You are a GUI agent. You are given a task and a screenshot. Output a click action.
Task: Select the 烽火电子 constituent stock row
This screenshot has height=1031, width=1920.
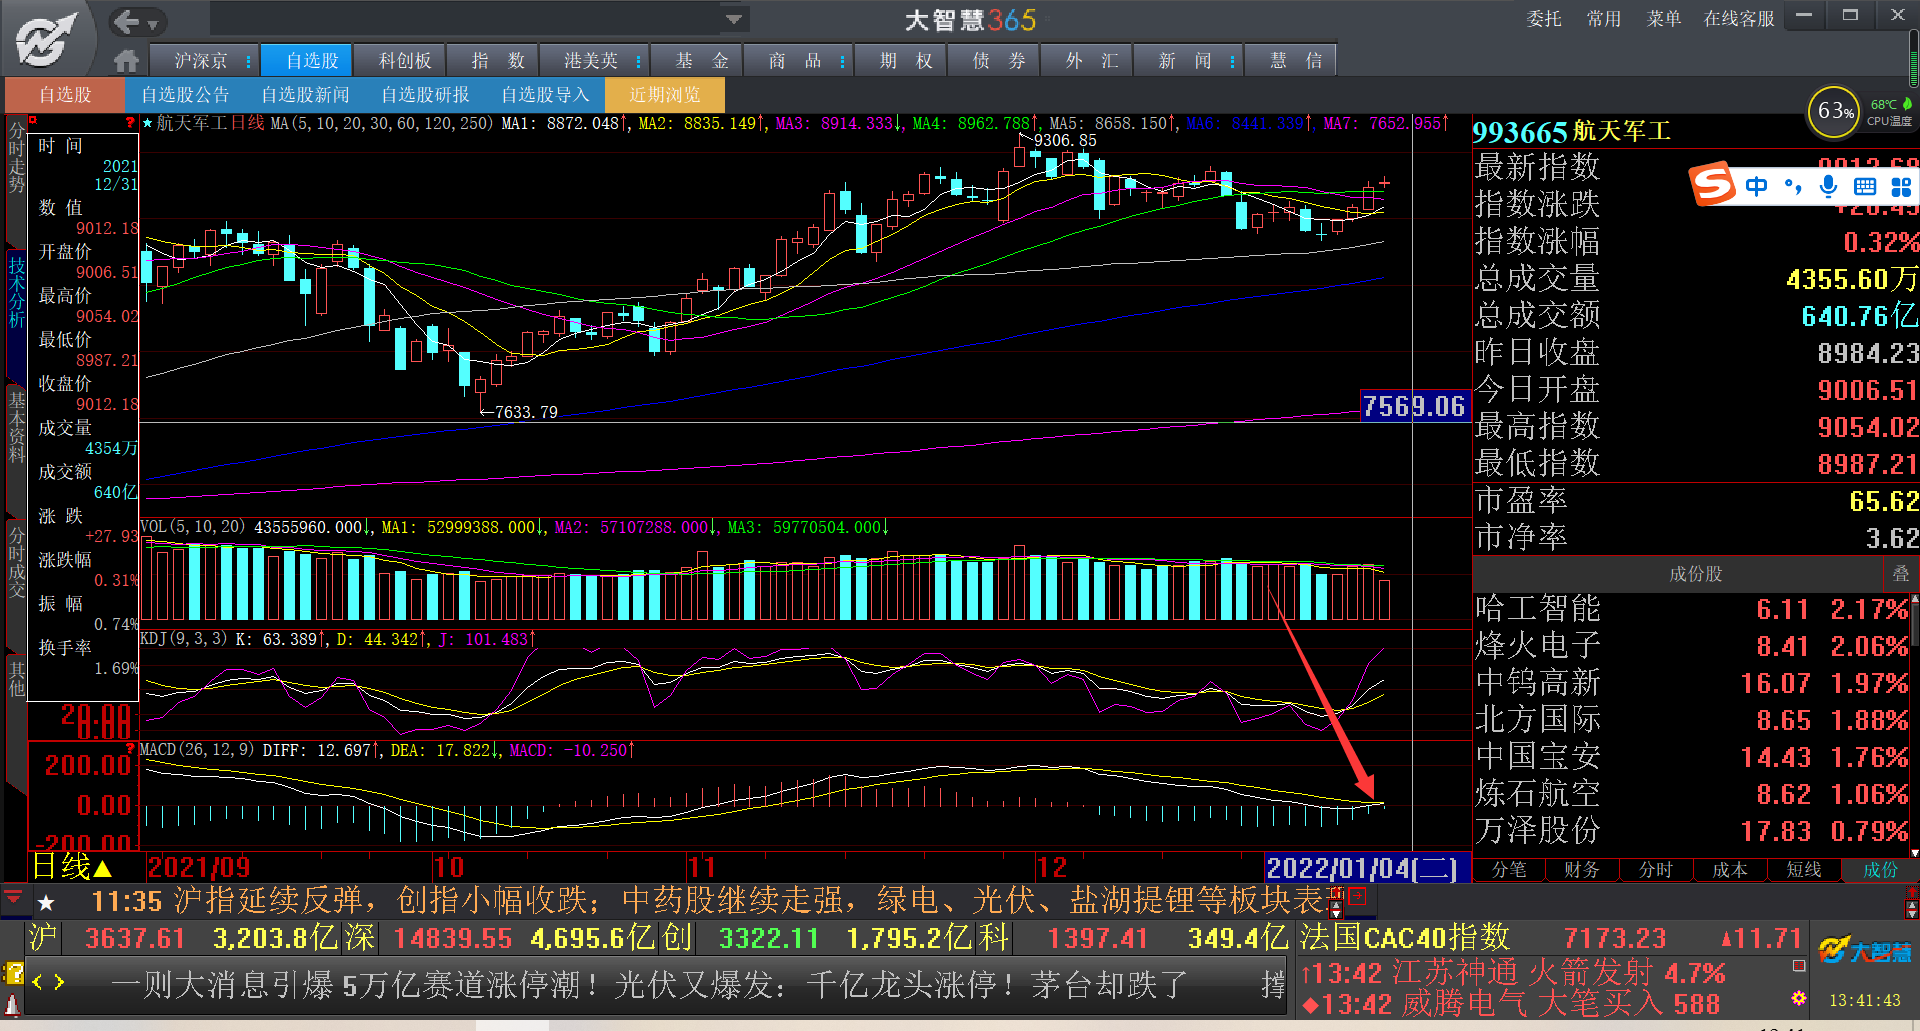pos(1692,646)
